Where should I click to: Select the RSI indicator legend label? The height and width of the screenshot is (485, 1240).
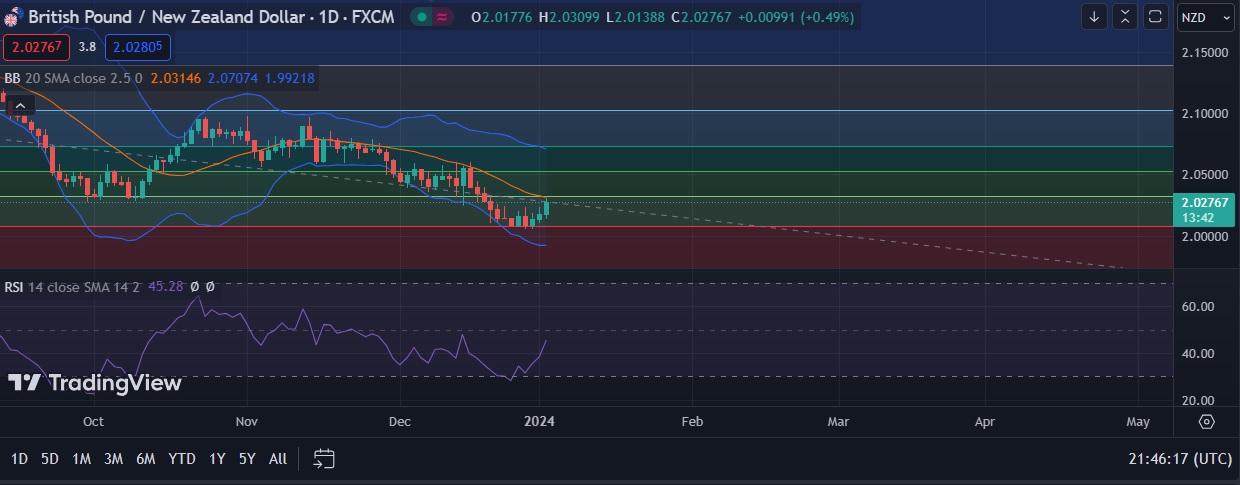[x=14, y=286]
